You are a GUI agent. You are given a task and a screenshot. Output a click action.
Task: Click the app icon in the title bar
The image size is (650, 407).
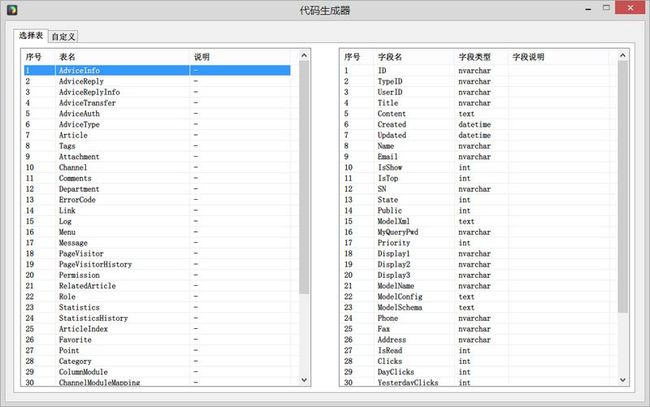12,10
